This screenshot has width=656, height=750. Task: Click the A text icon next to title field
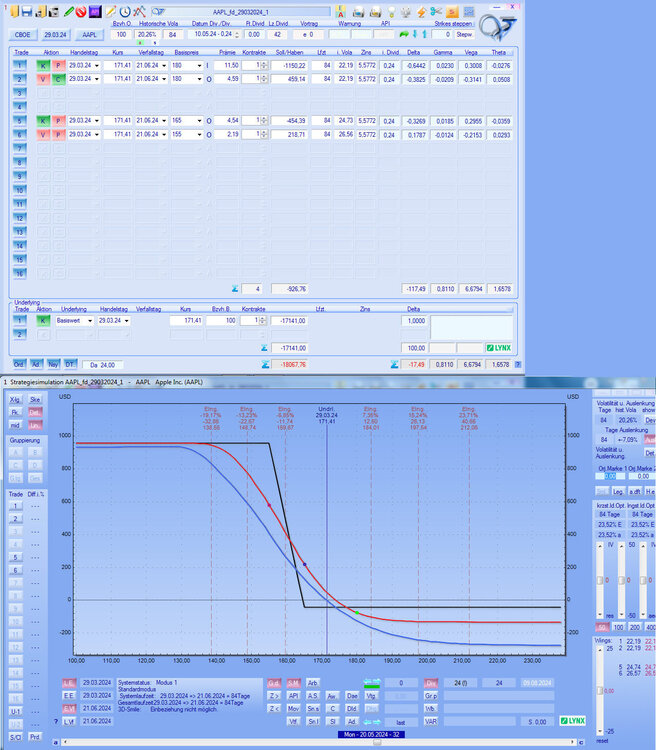340,12
